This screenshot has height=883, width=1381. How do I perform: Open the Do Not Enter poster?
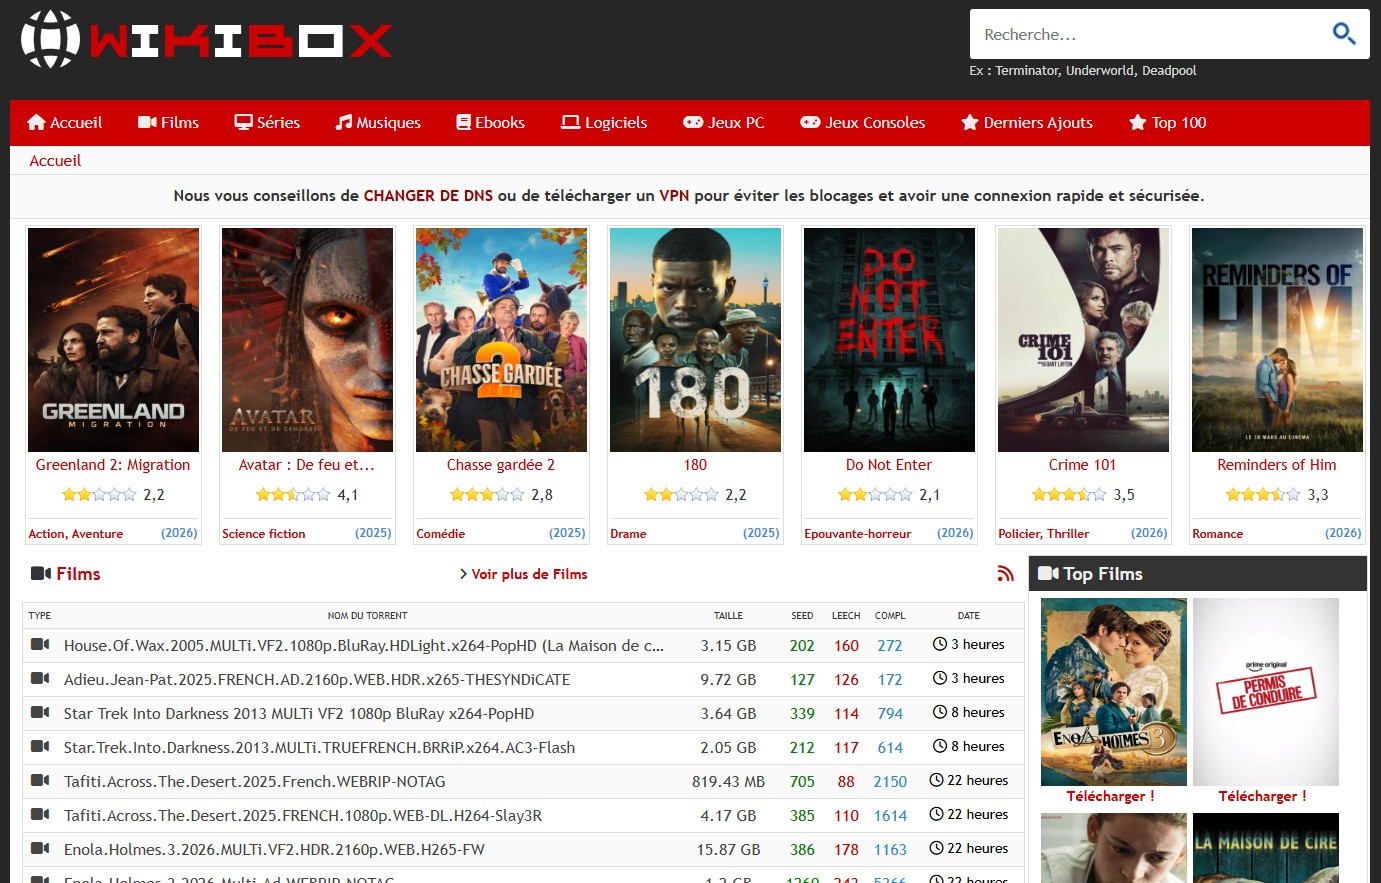889,340
